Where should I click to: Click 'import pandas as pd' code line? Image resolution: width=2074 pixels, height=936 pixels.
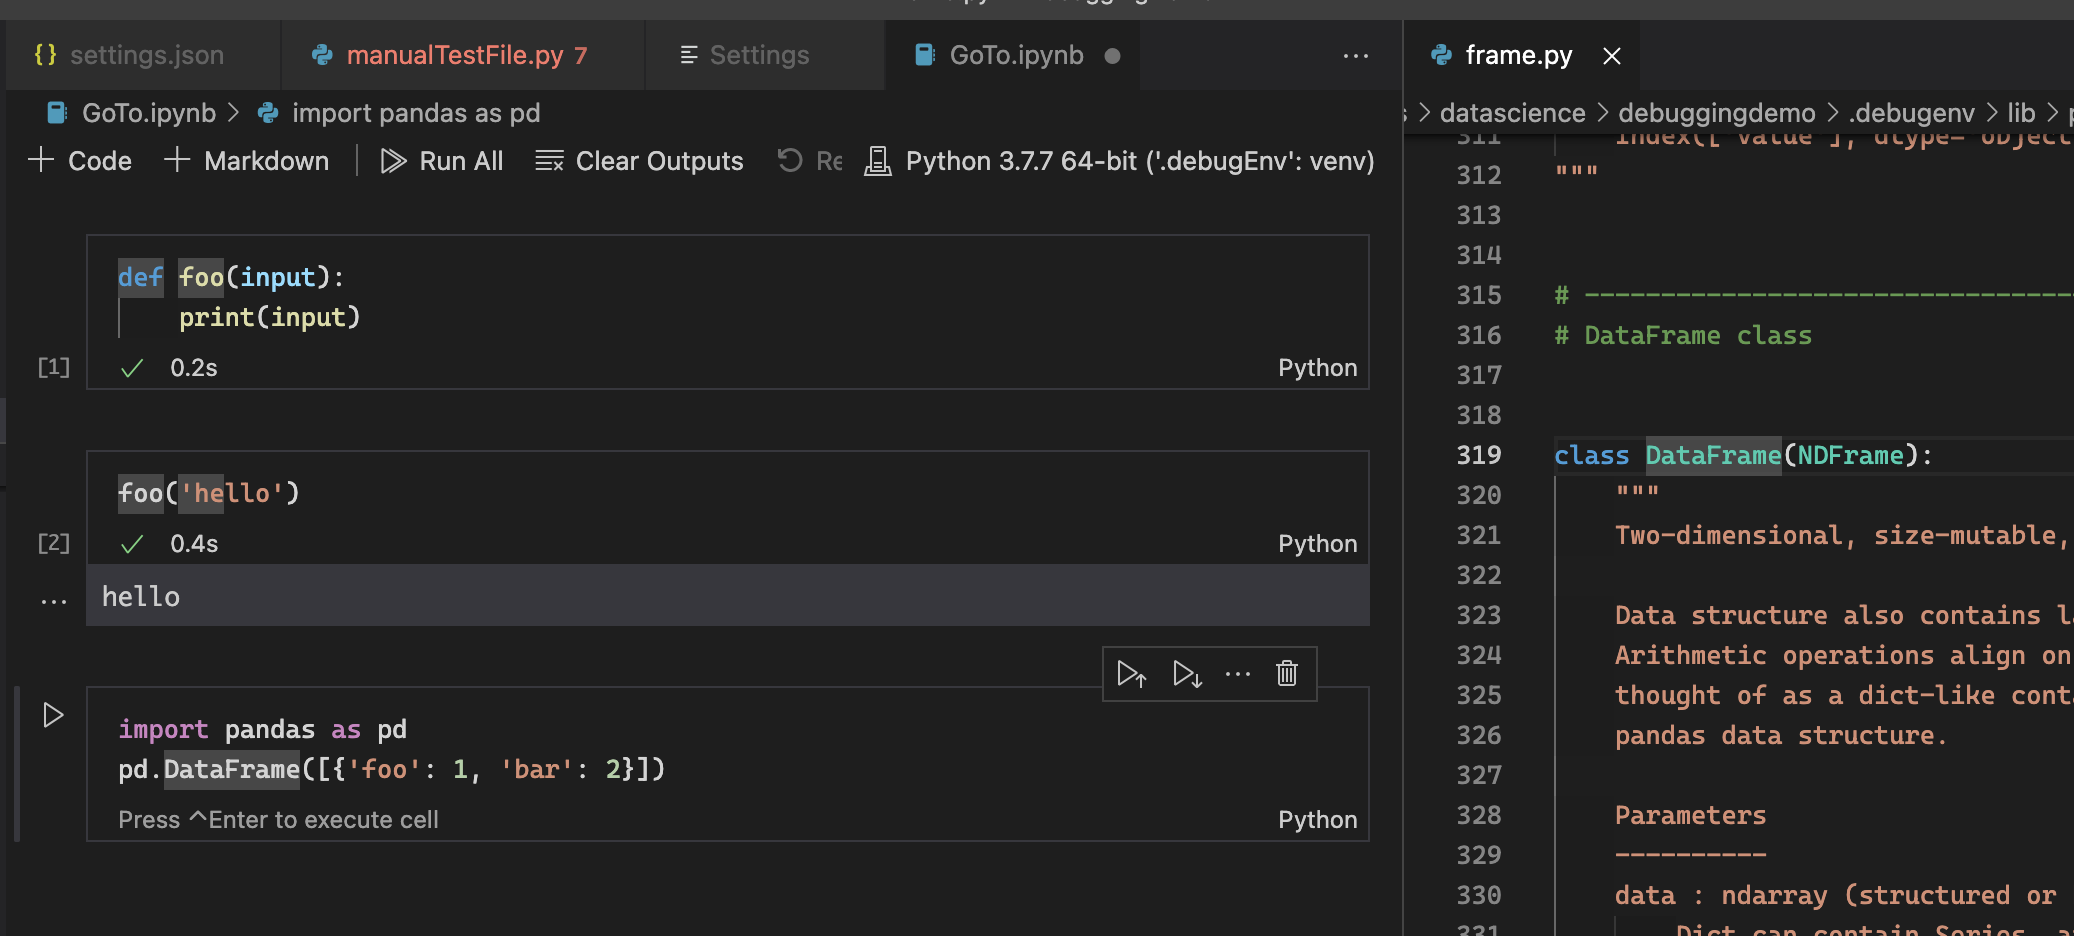coord(263,729)
